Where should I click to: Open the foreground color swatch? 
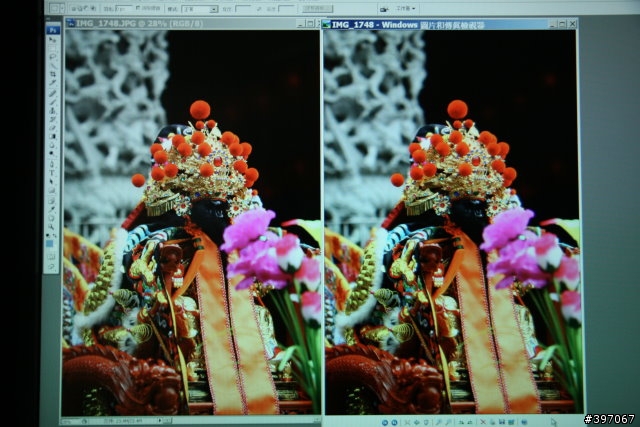tap(50, 244)
